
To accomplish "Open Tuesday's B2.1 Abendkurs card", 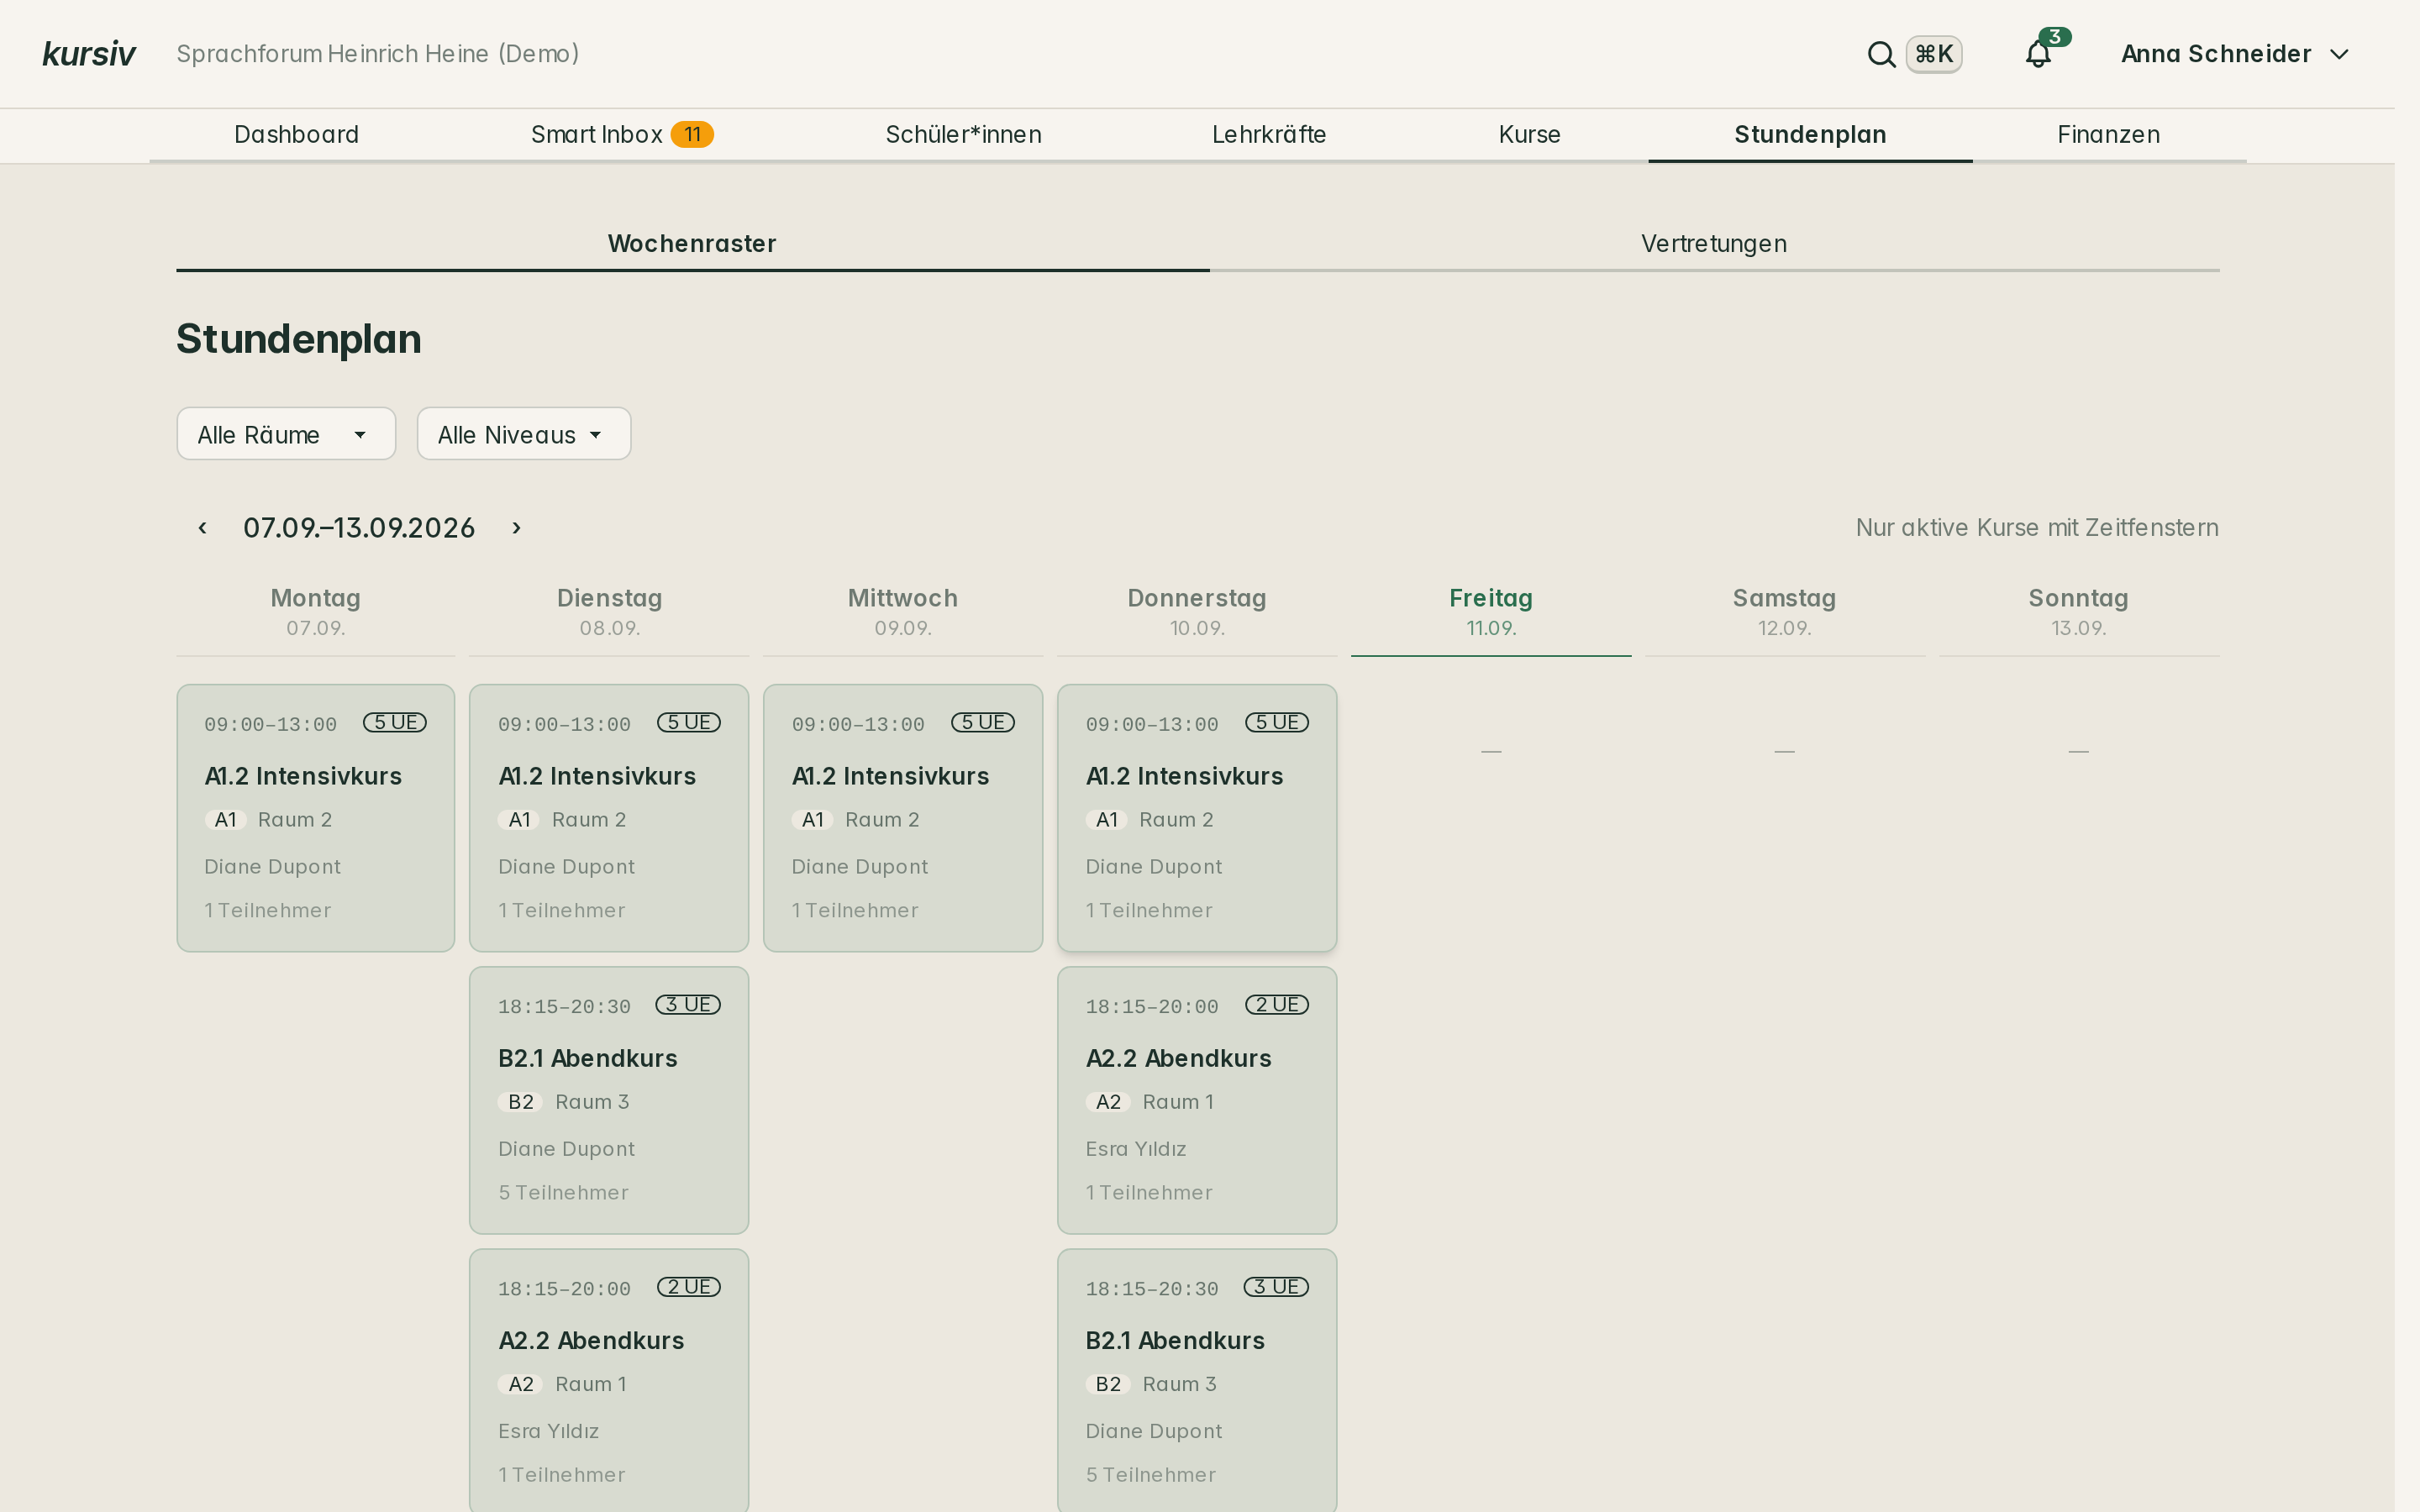I will click(x=609, y=1100).
